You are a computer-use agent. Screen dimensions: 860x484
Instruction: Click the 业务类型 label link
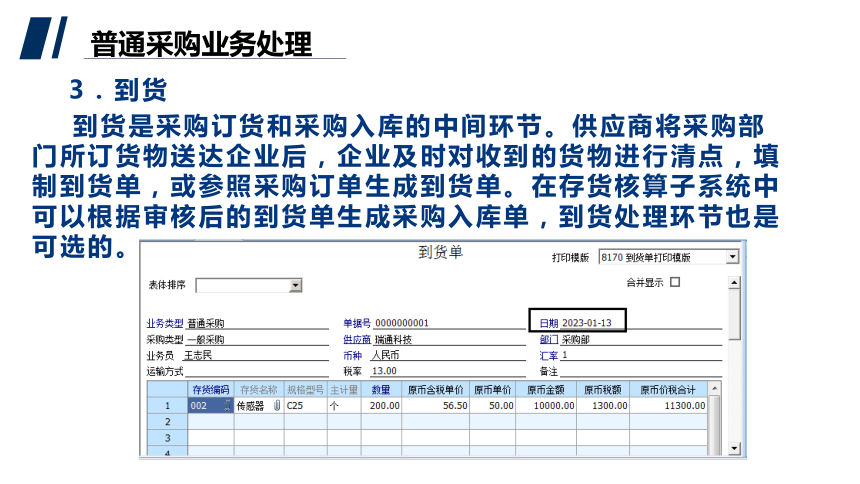[x=165, y=323]
